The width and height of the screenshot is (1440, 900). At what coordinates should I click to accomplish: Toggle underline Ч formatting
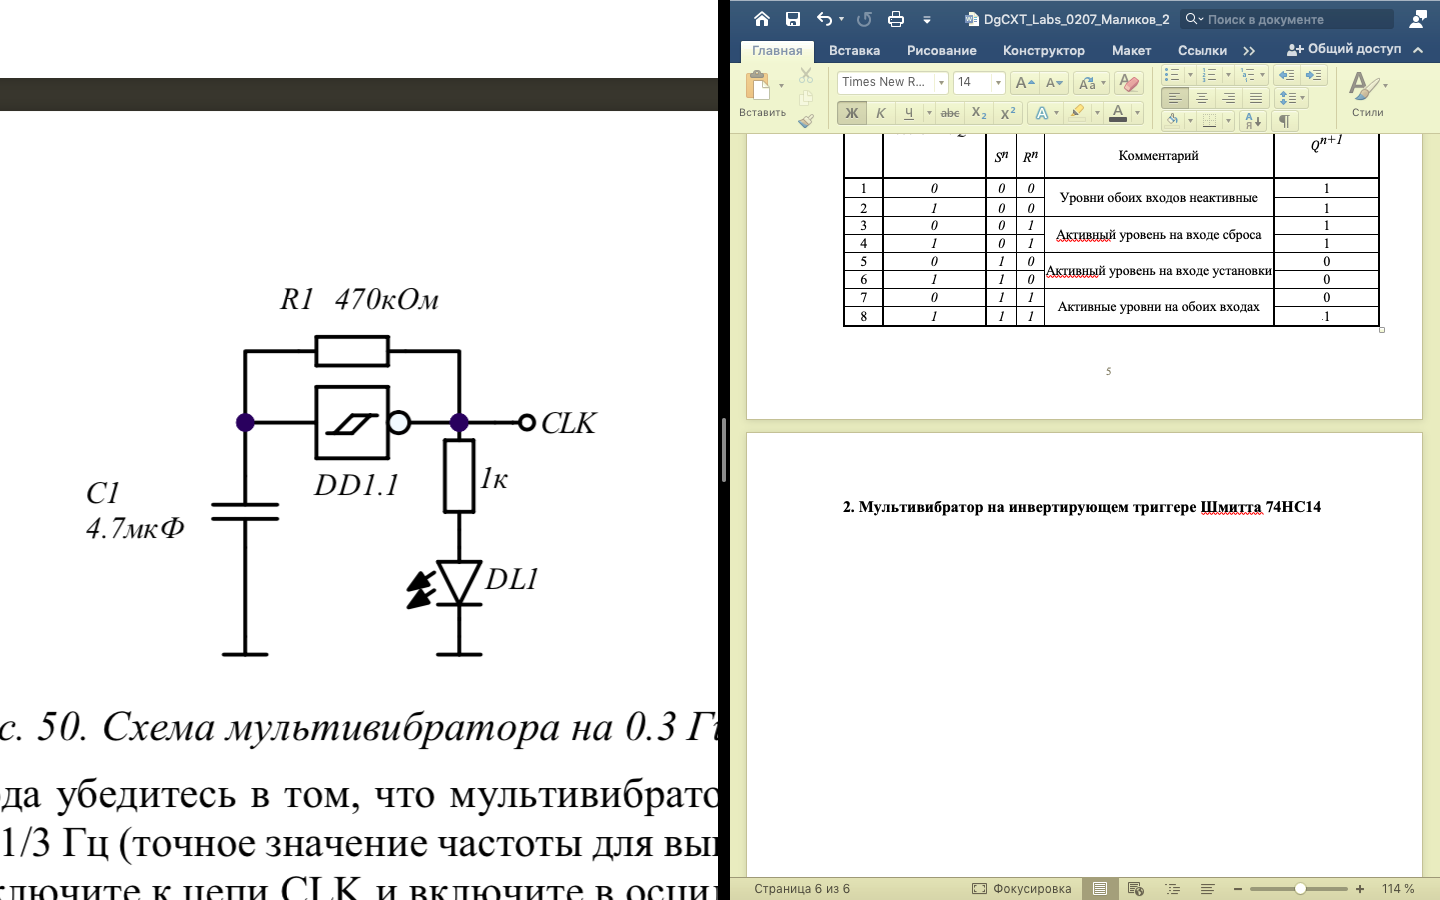click(908, 113)
